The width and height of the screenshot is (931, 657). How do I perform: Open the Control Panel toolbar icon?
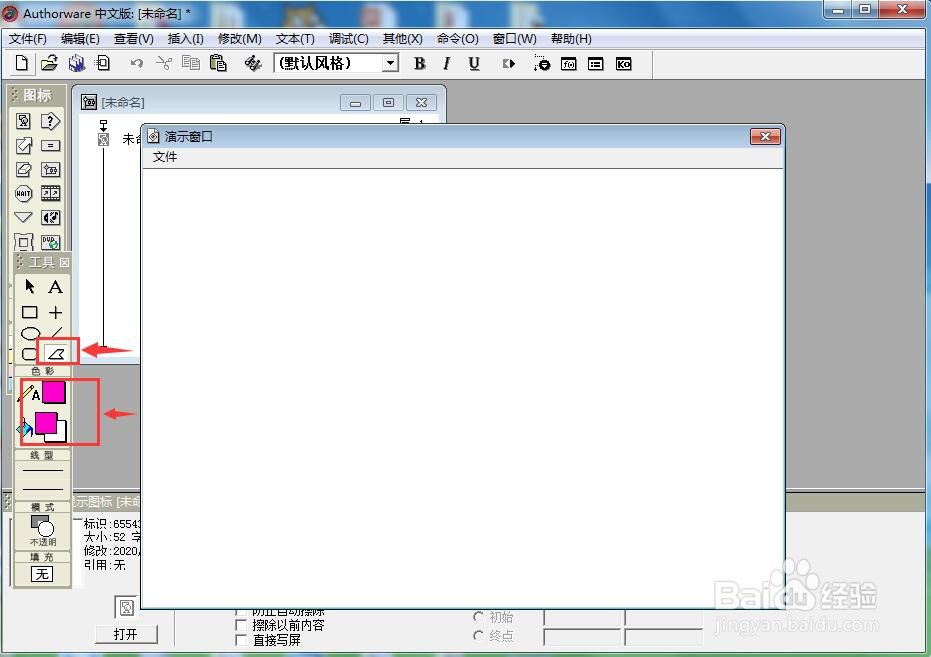(x=542, y=64)
